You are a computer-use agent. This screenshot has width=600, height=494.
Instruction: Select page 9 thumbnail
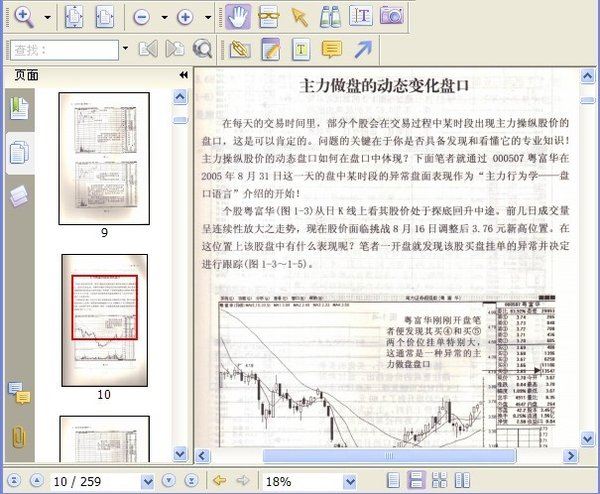[104, 158]
